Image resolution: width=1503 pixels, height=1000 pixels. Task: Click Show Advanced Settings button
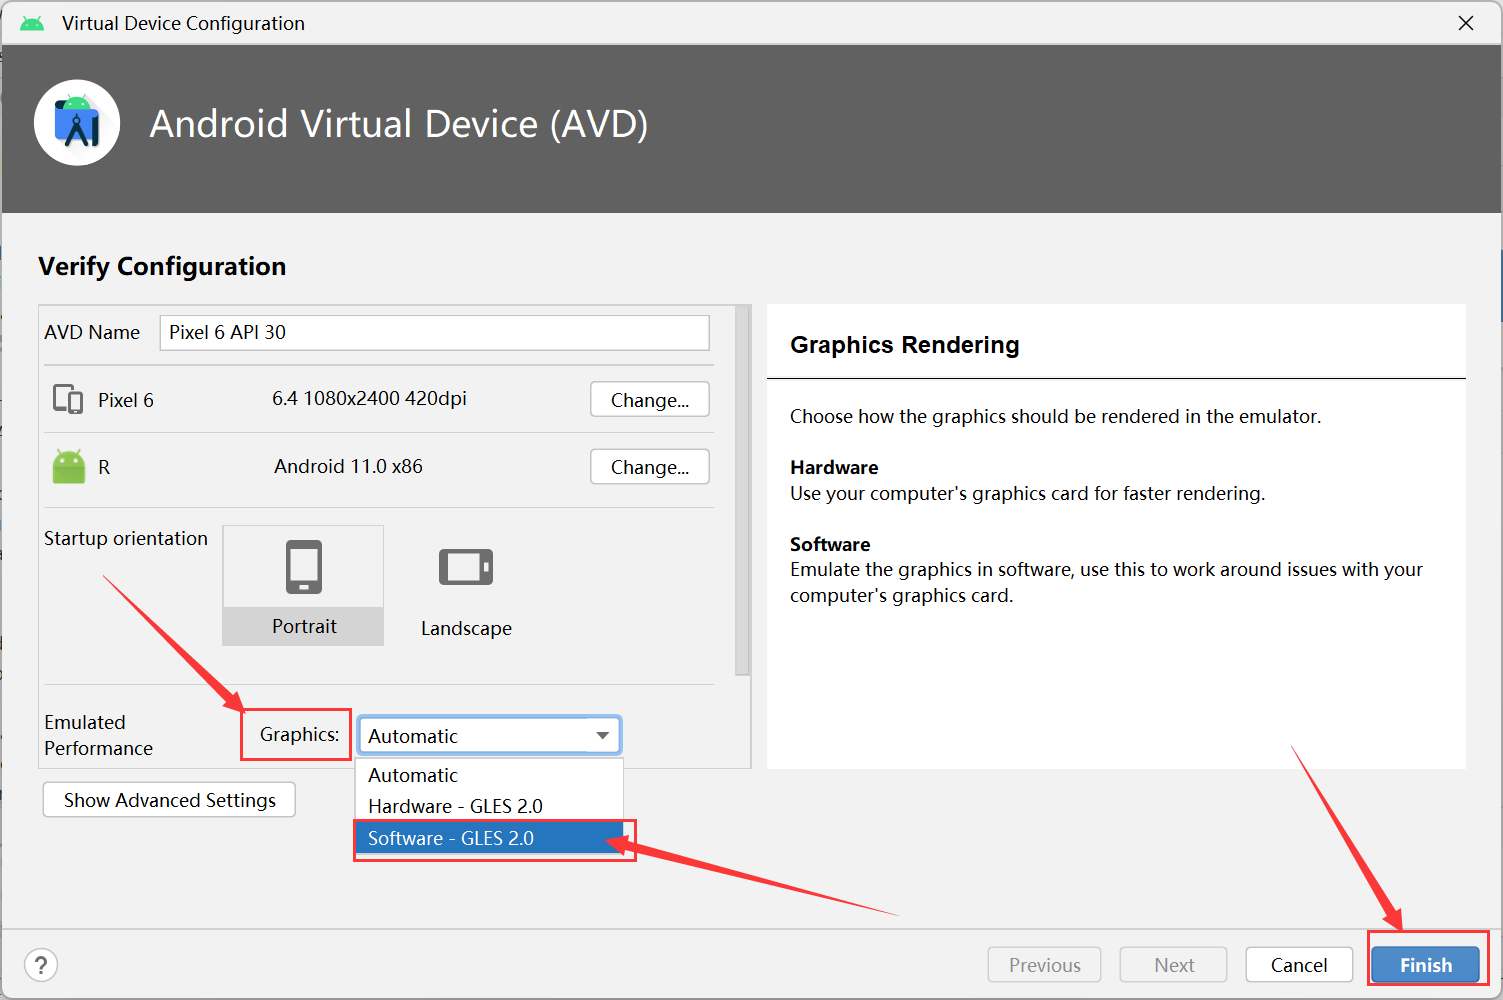coord(169,800)
